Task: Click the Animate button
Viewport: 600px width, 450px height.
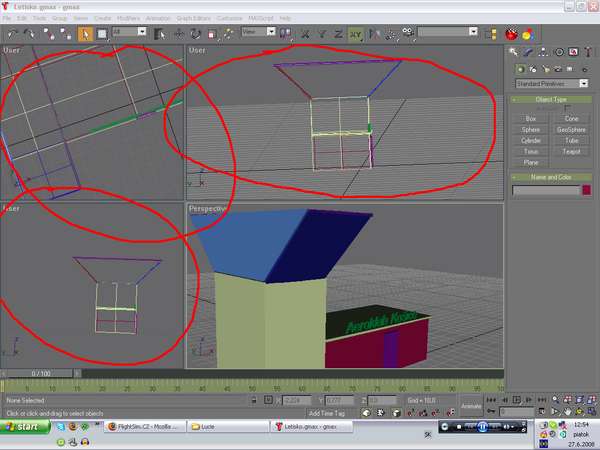Action: 471,406
